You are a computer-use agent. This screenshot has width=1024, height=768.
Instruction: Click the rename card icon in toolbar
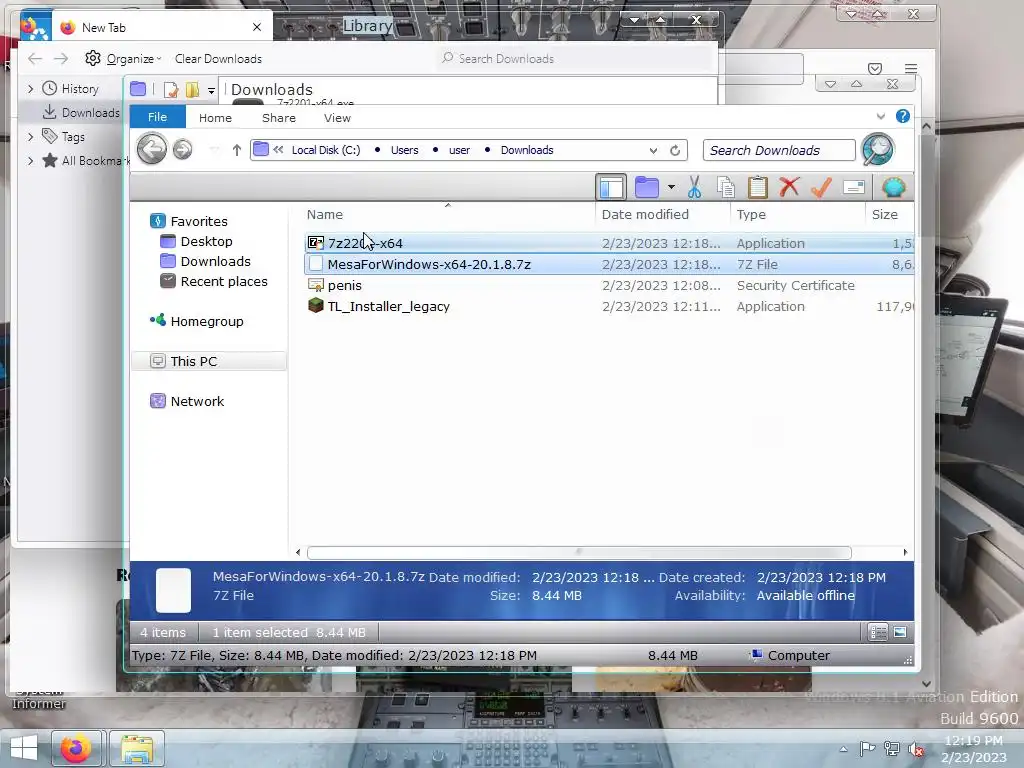point(854,188)
